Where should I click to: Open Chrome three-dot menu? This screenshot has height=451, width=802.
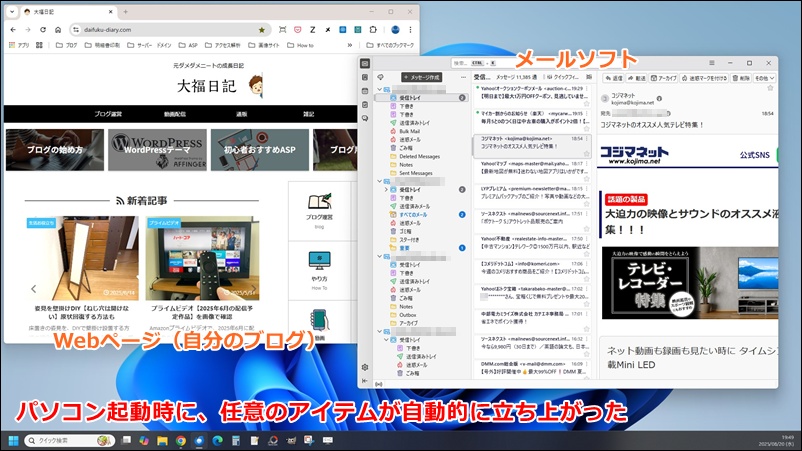point(410,30)
